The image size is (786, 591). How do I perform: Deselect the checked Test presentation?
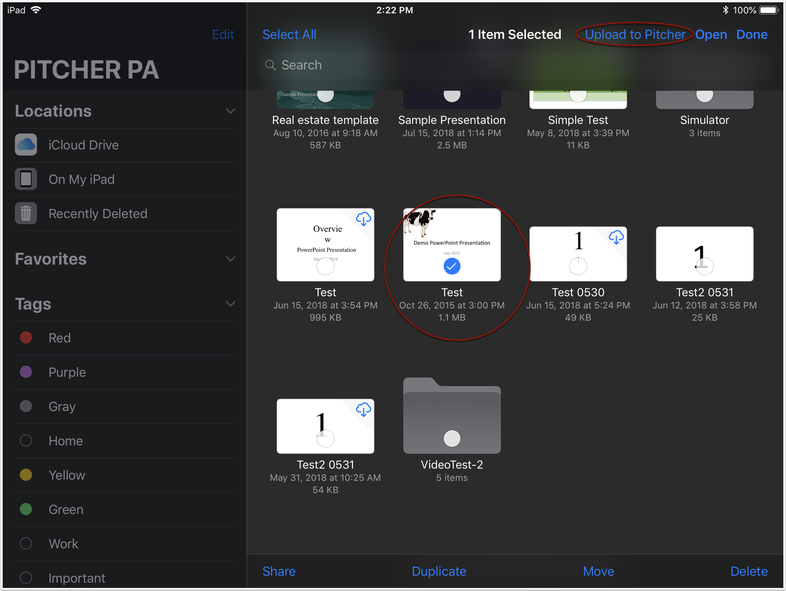pyautogui.click(x=452, y=267)
